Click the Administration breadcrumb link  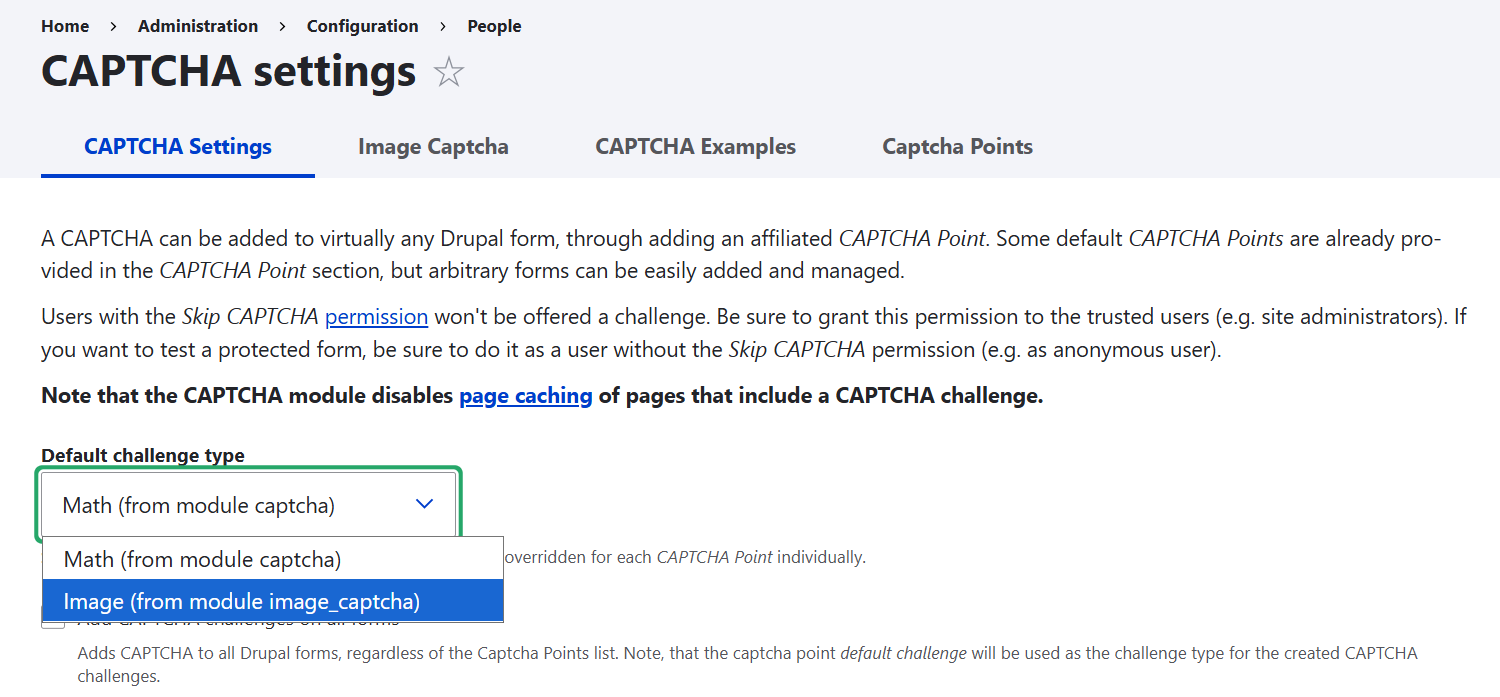click(x=198, y=26)
